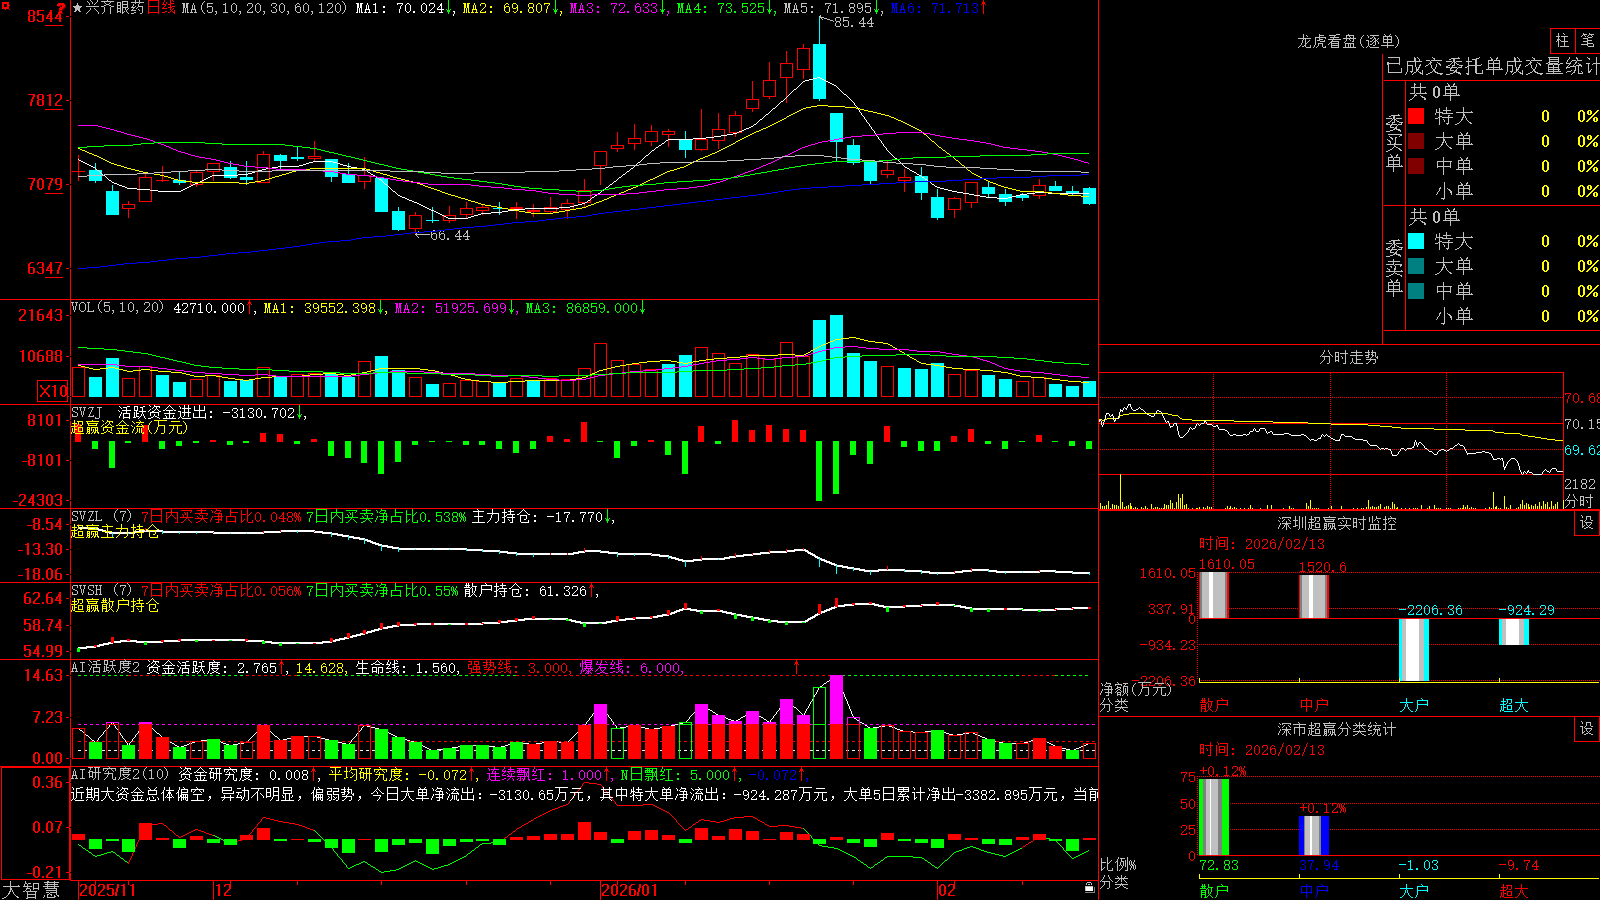Click the dark red 中单 buy order swatch

pos(1416,165)
